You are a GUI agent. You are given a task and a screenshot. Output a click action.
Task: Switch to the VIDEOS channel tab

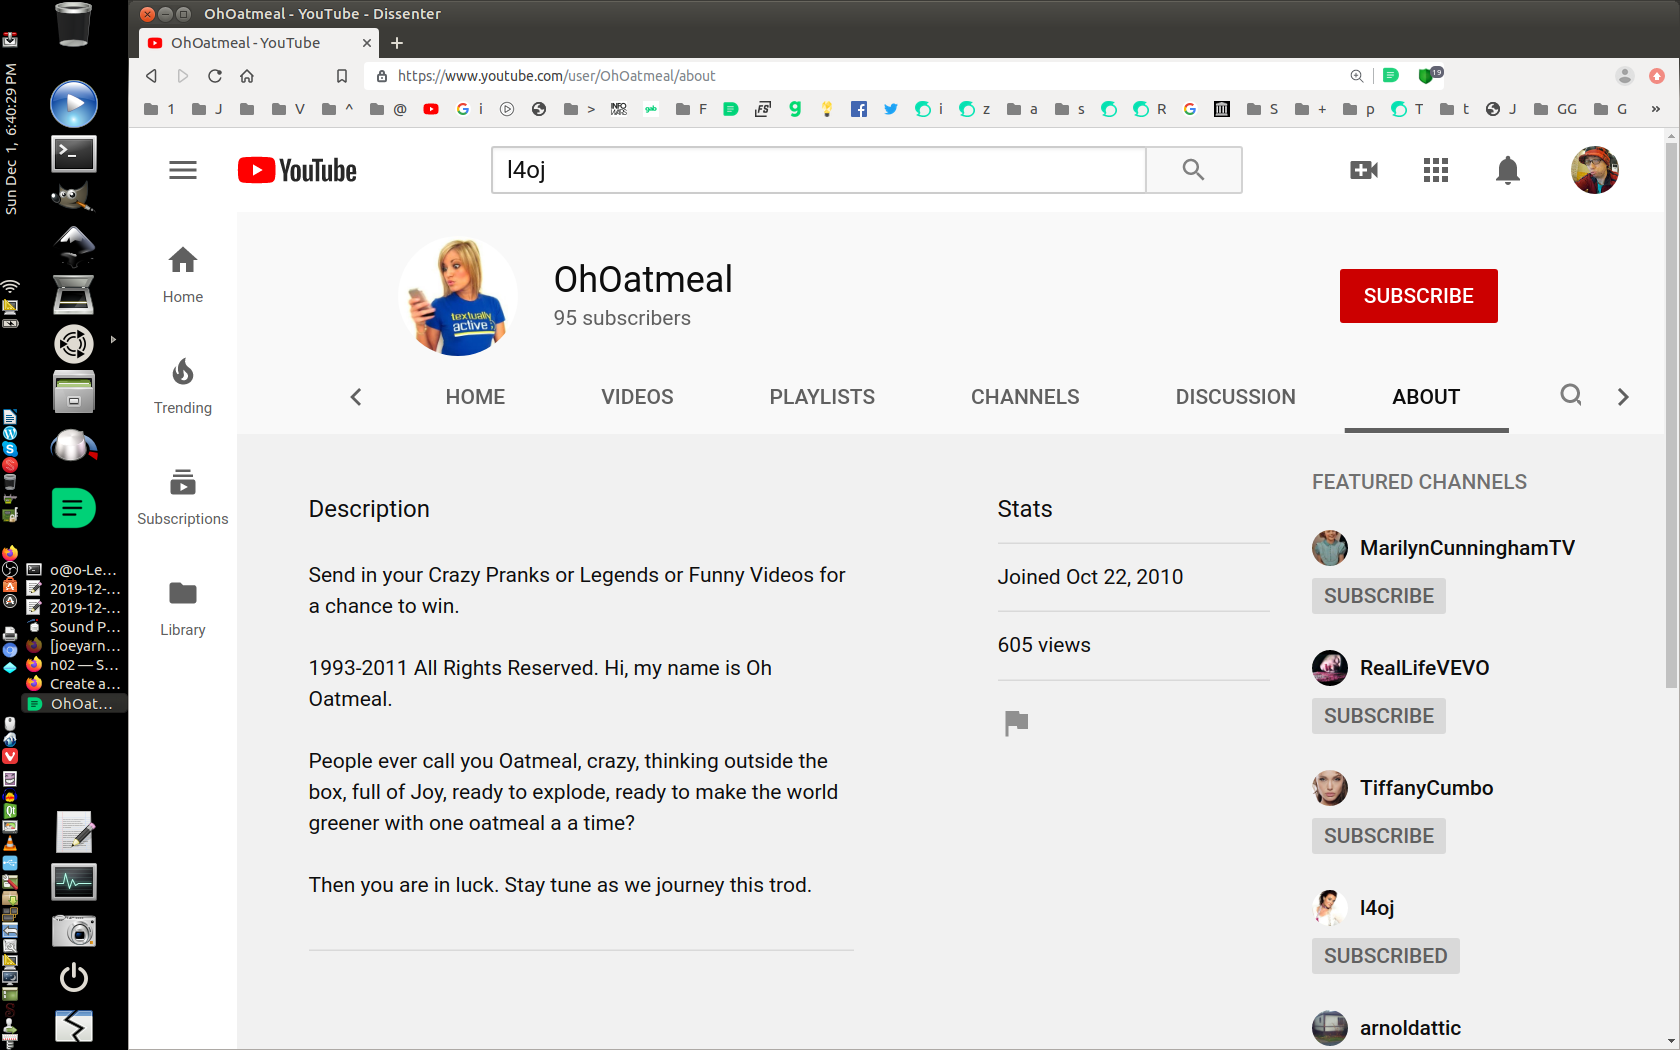point(637,397)
